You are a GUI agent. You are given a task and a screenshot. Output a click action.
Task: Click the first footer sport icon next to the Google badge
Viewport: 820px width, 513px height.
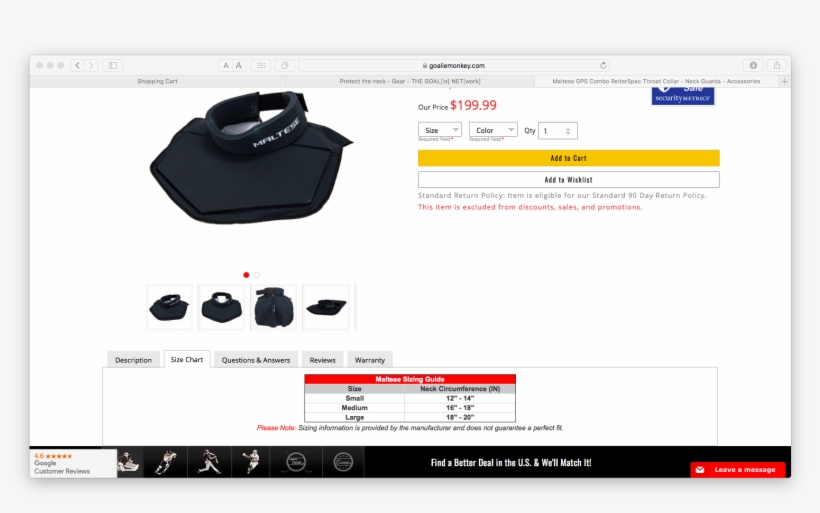click(x=129, y=462)
